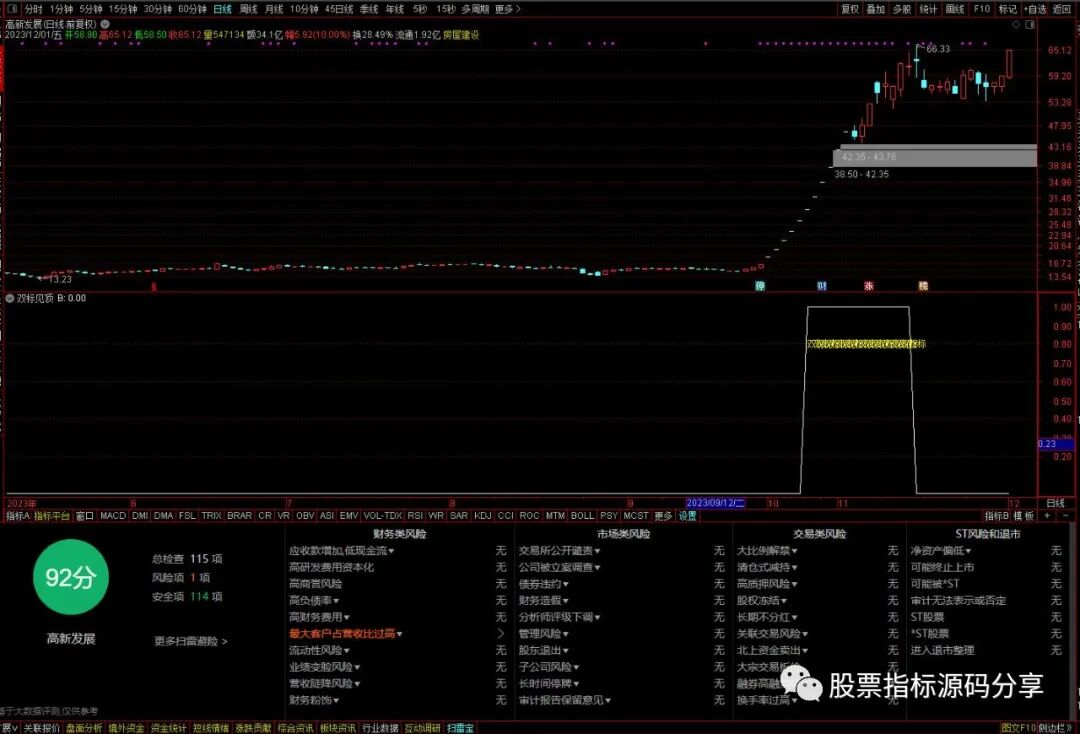Select the 多周期 multi-period view
The width and height of the screenshot is (1080, 734).
coord(475,9)
